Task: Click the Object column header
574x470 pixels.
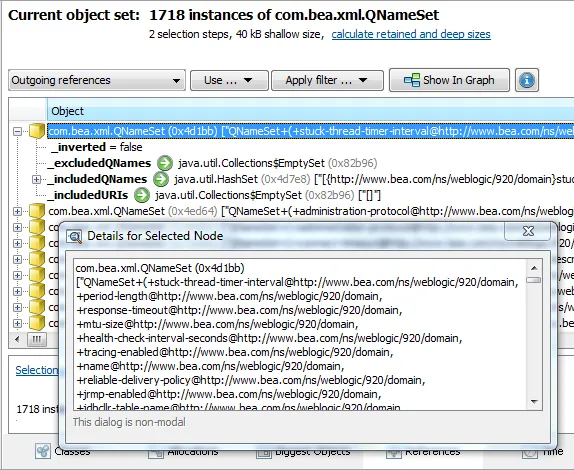Action: [310, 111]
